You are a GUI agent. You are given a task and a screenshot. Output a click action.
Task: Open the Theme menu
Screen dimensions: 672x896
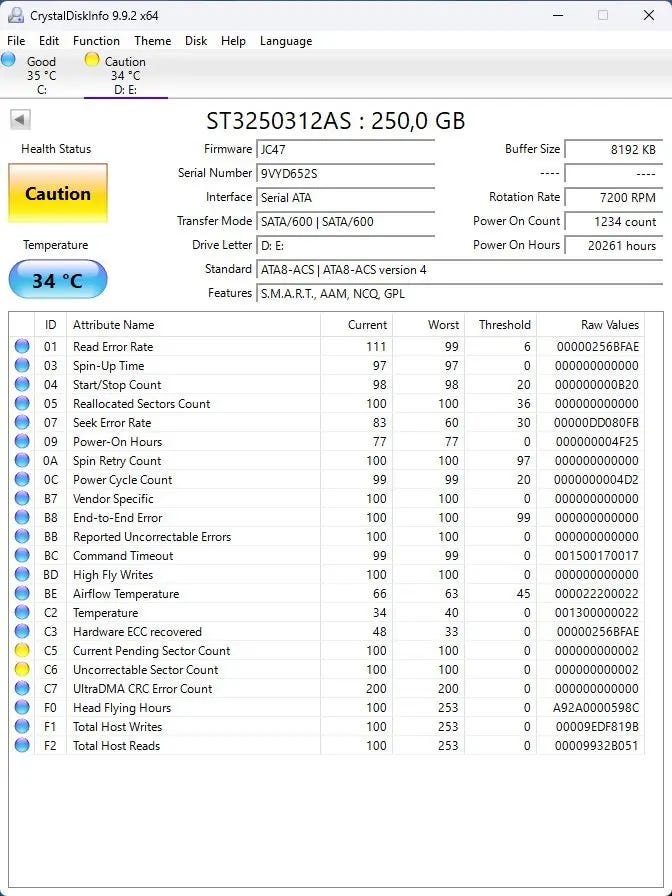point(153,41)
